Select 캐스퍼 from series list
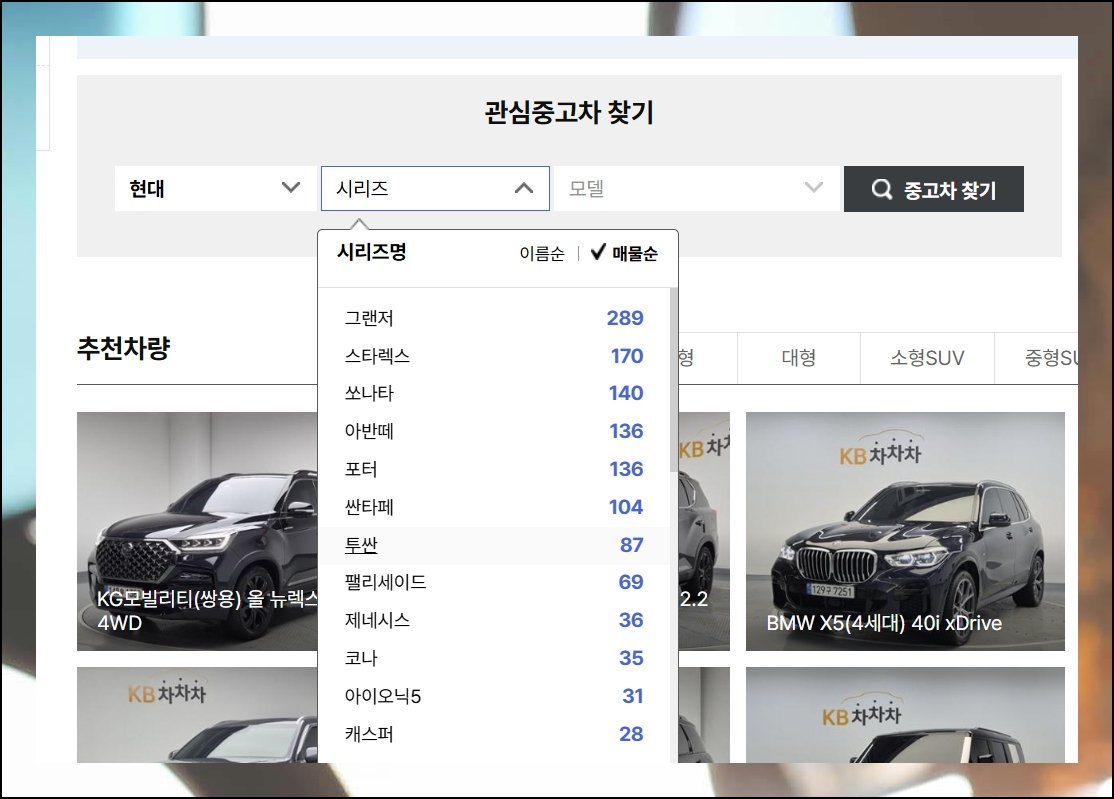Image resolution: width=1114 pixels, height=799 pixels. click(494, 734)
